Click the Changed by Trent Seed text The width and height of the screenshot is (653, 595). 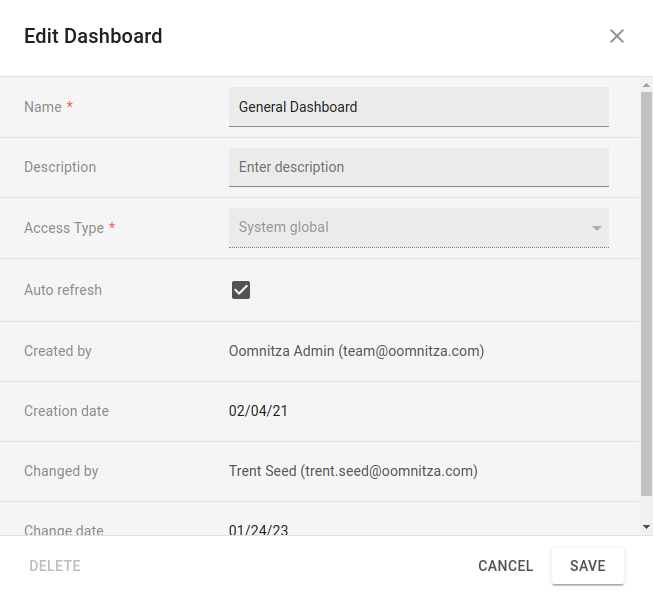(x=353, y=471)
